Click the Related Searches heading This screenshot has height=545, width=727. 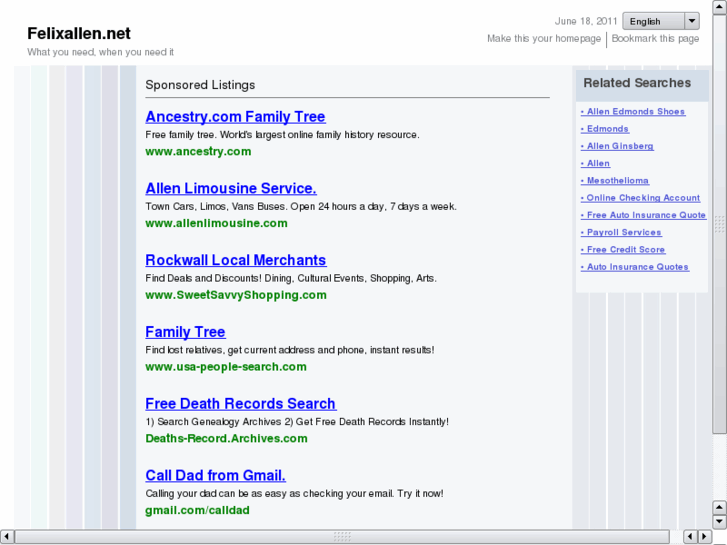point(637,83)
